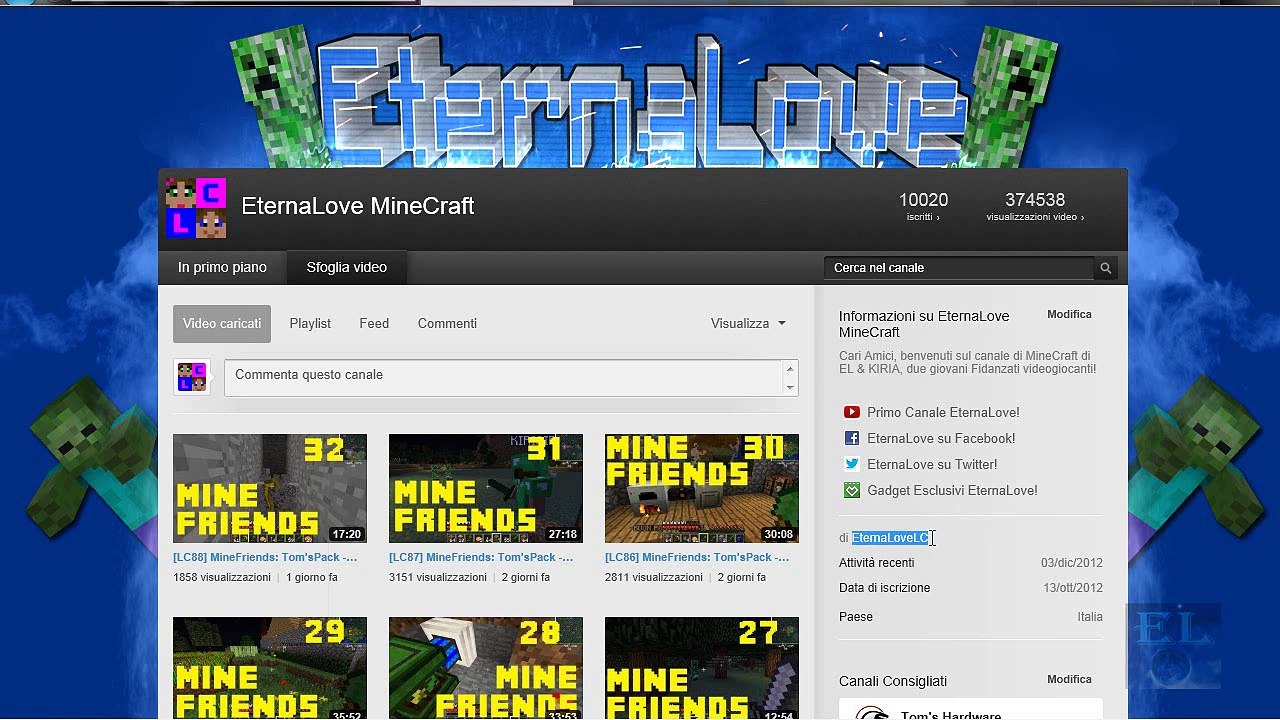The width and height of the screenshot is (1280, 720).
Task: Open the Commenti section
Action: pyautogui.click(x=447, y=324)
